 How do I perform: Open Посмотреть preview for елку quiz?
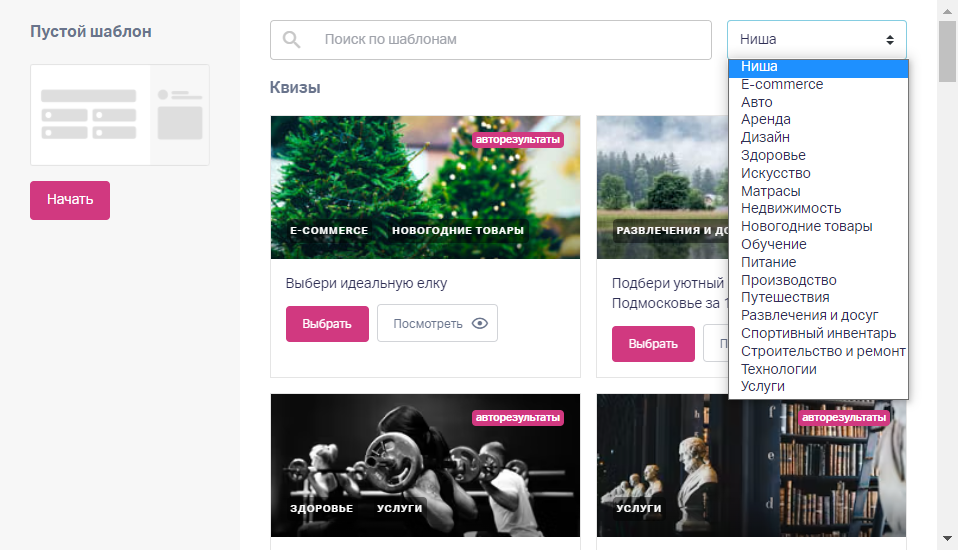point(437,323)
